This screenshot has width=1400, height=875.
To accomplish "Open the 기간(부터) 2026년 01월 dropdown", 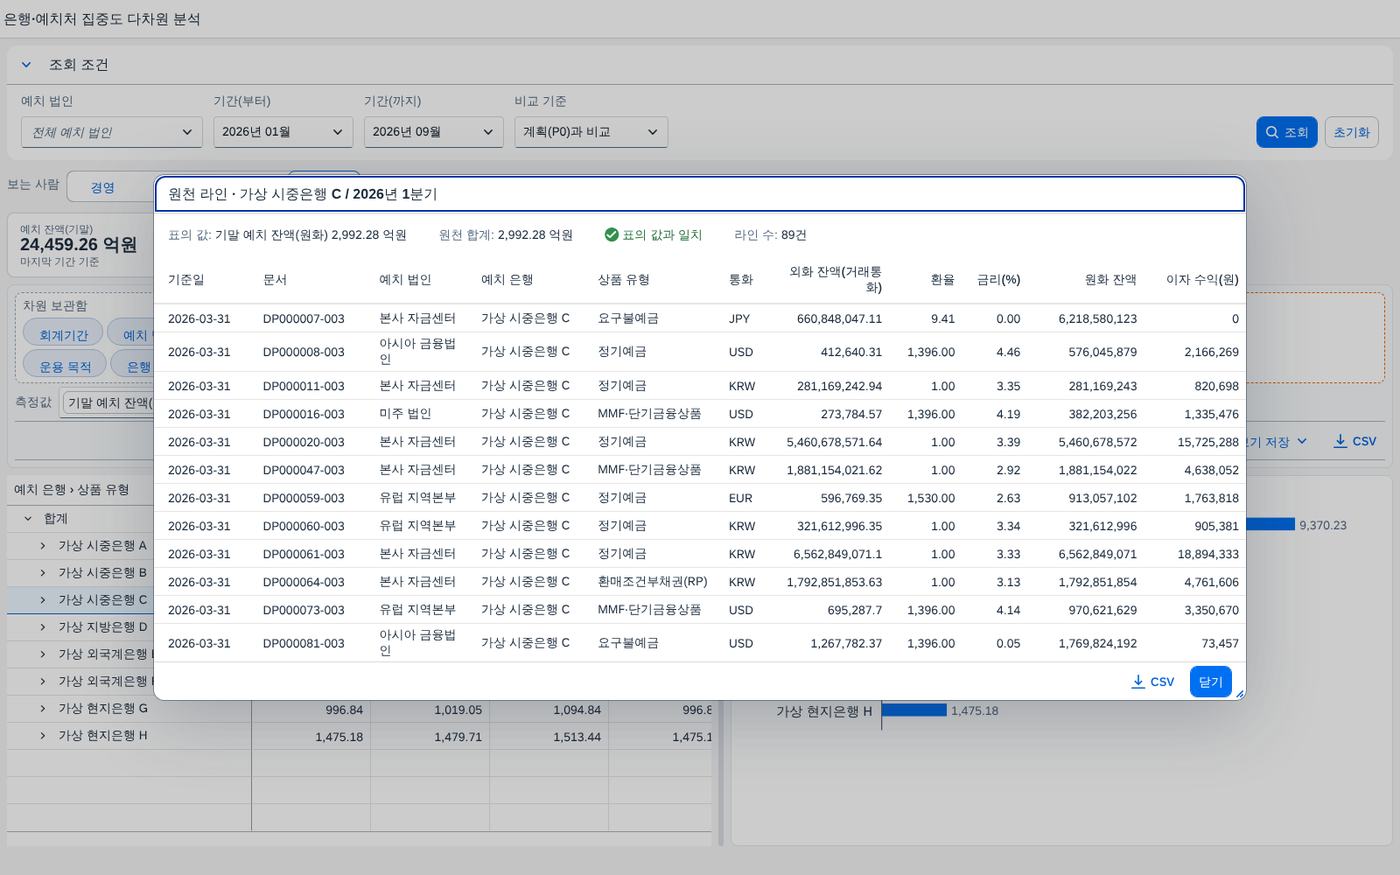I will click(x=282, y=132).
